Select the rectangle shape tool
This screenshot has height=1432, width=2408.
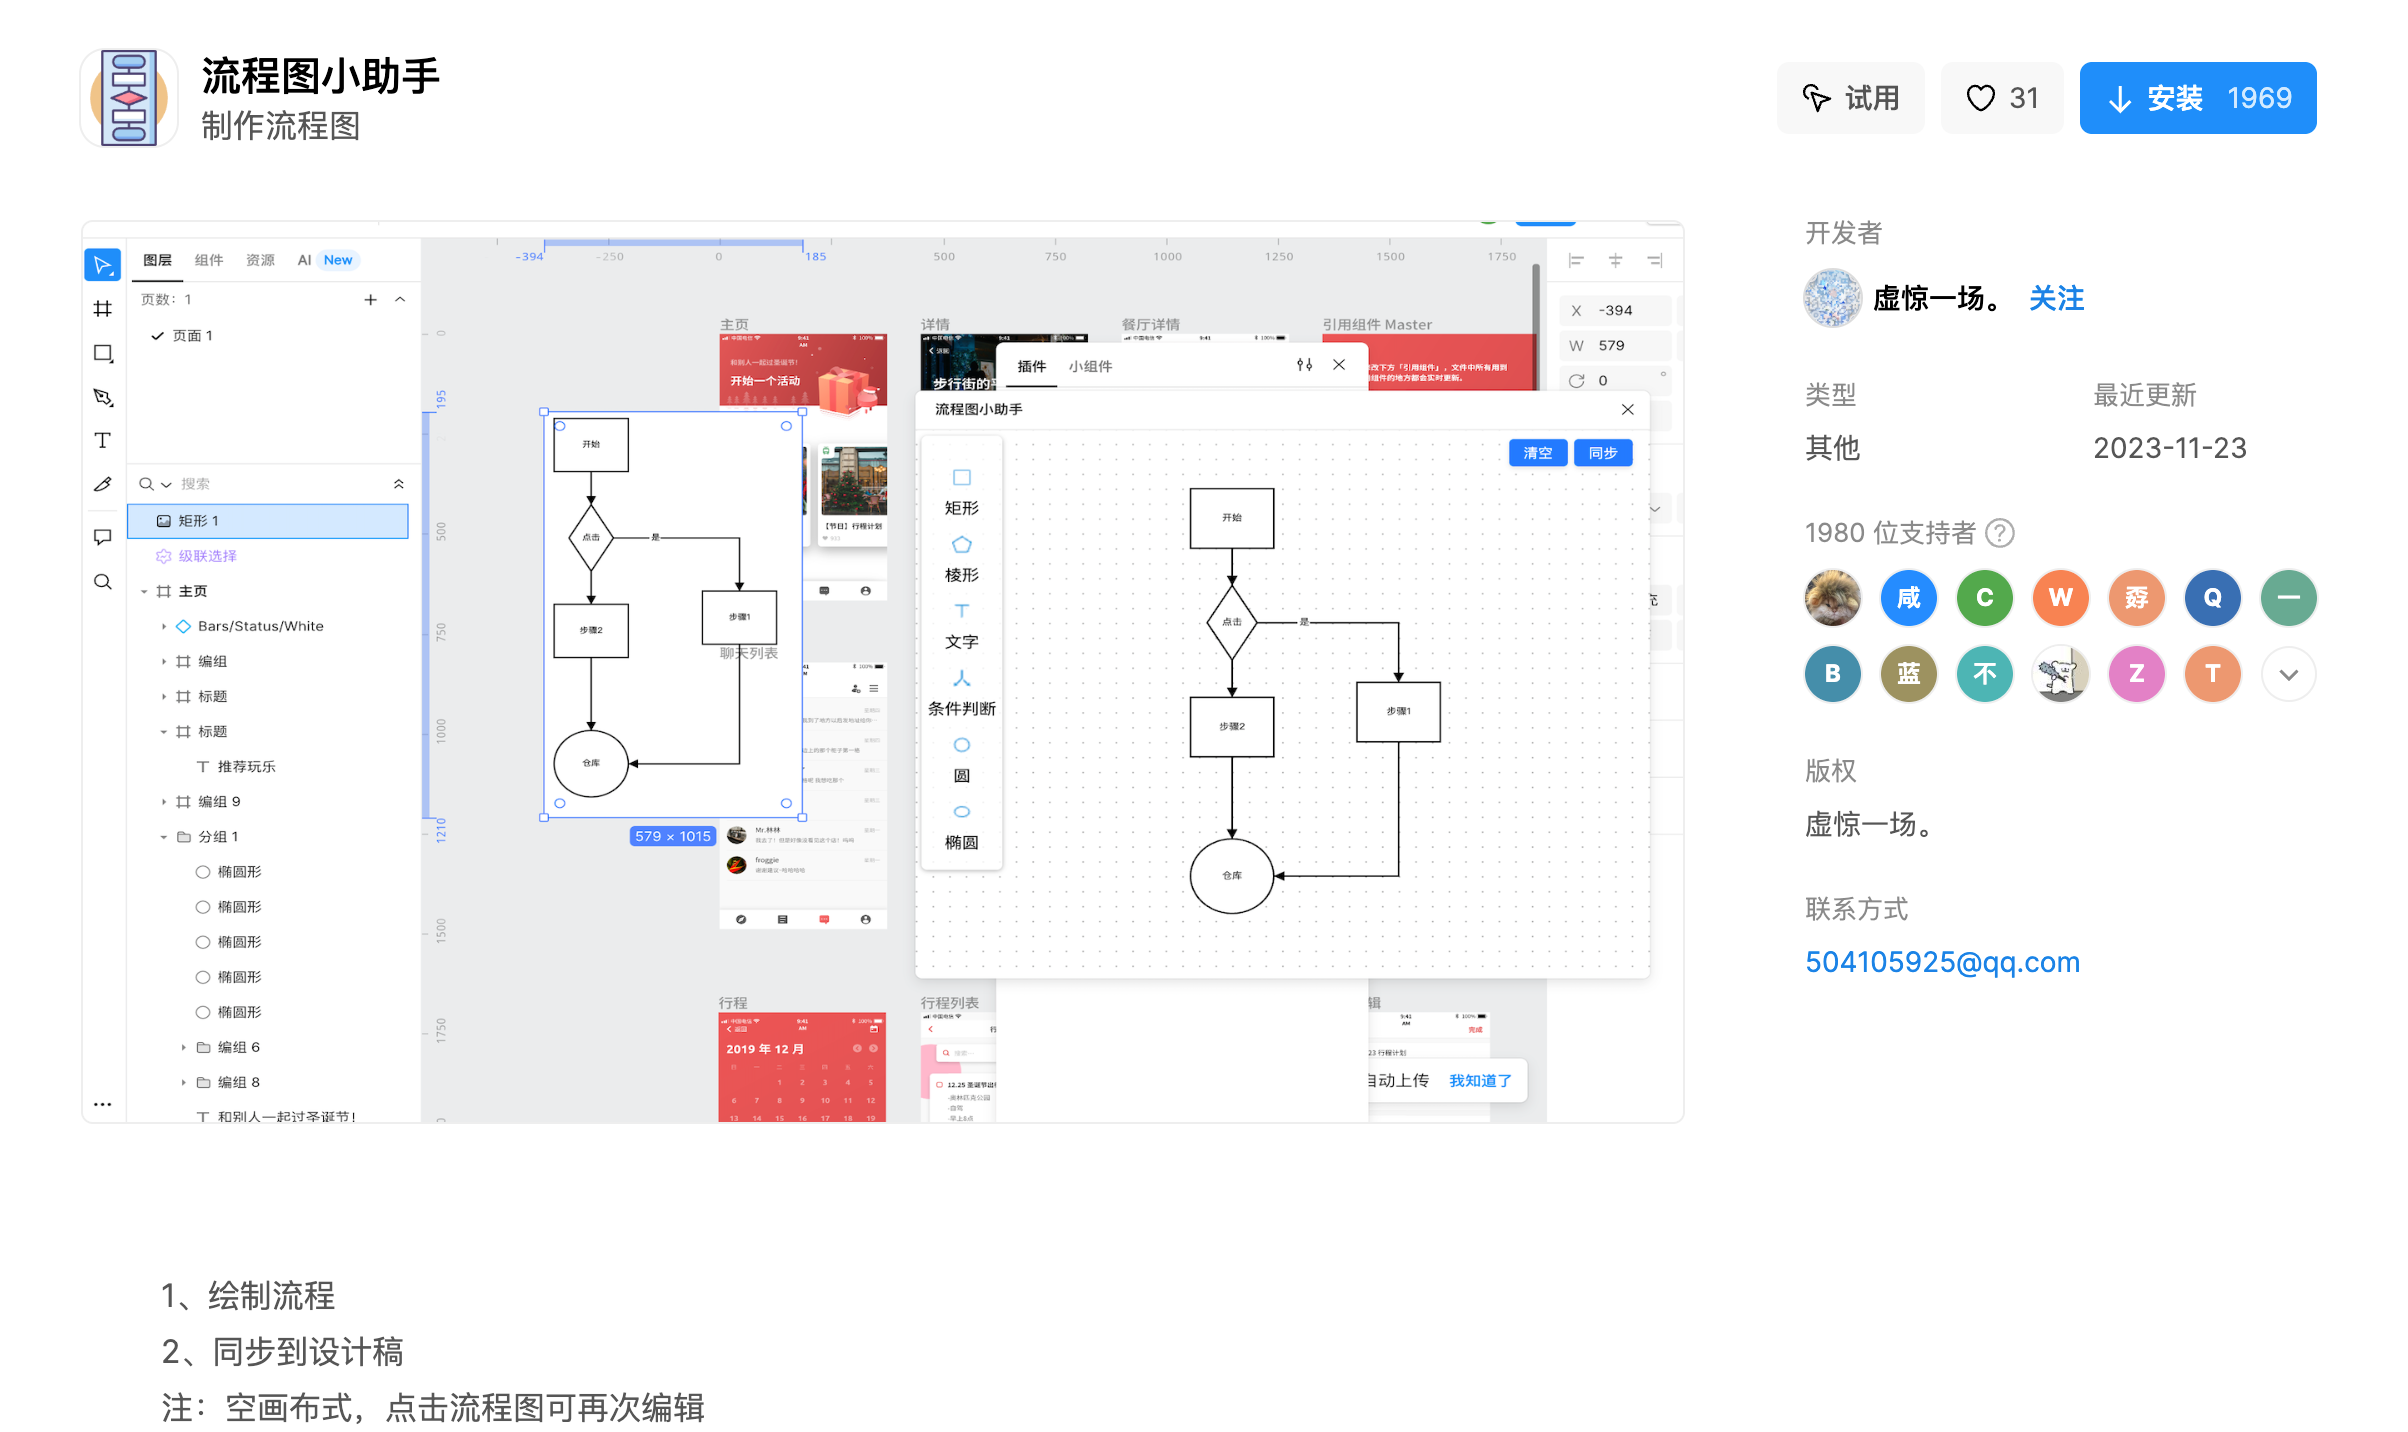[102, 353]
